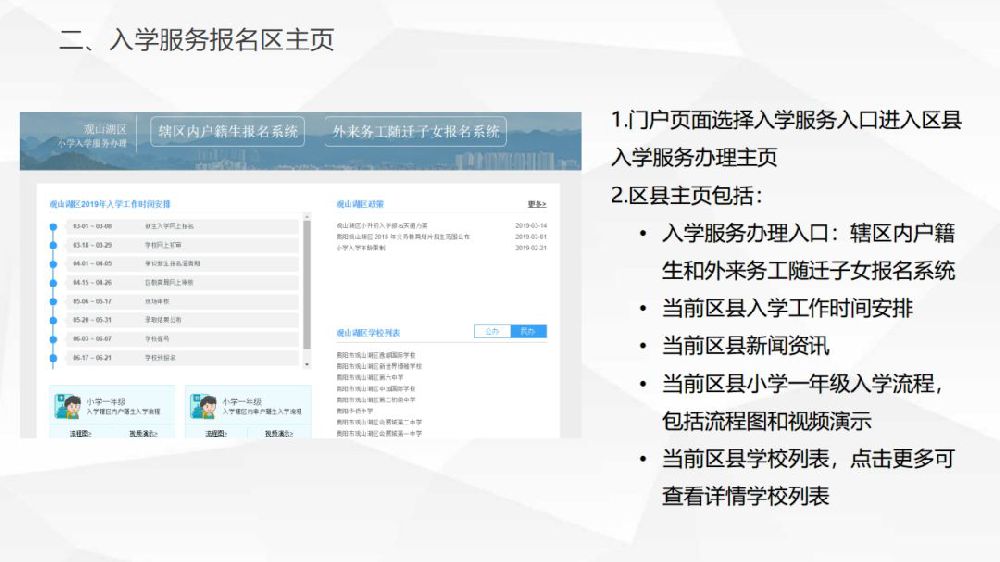Open 视频演示> link on right enrollment card
This screenshot has height=562, width=1000.
click(279, 434)
